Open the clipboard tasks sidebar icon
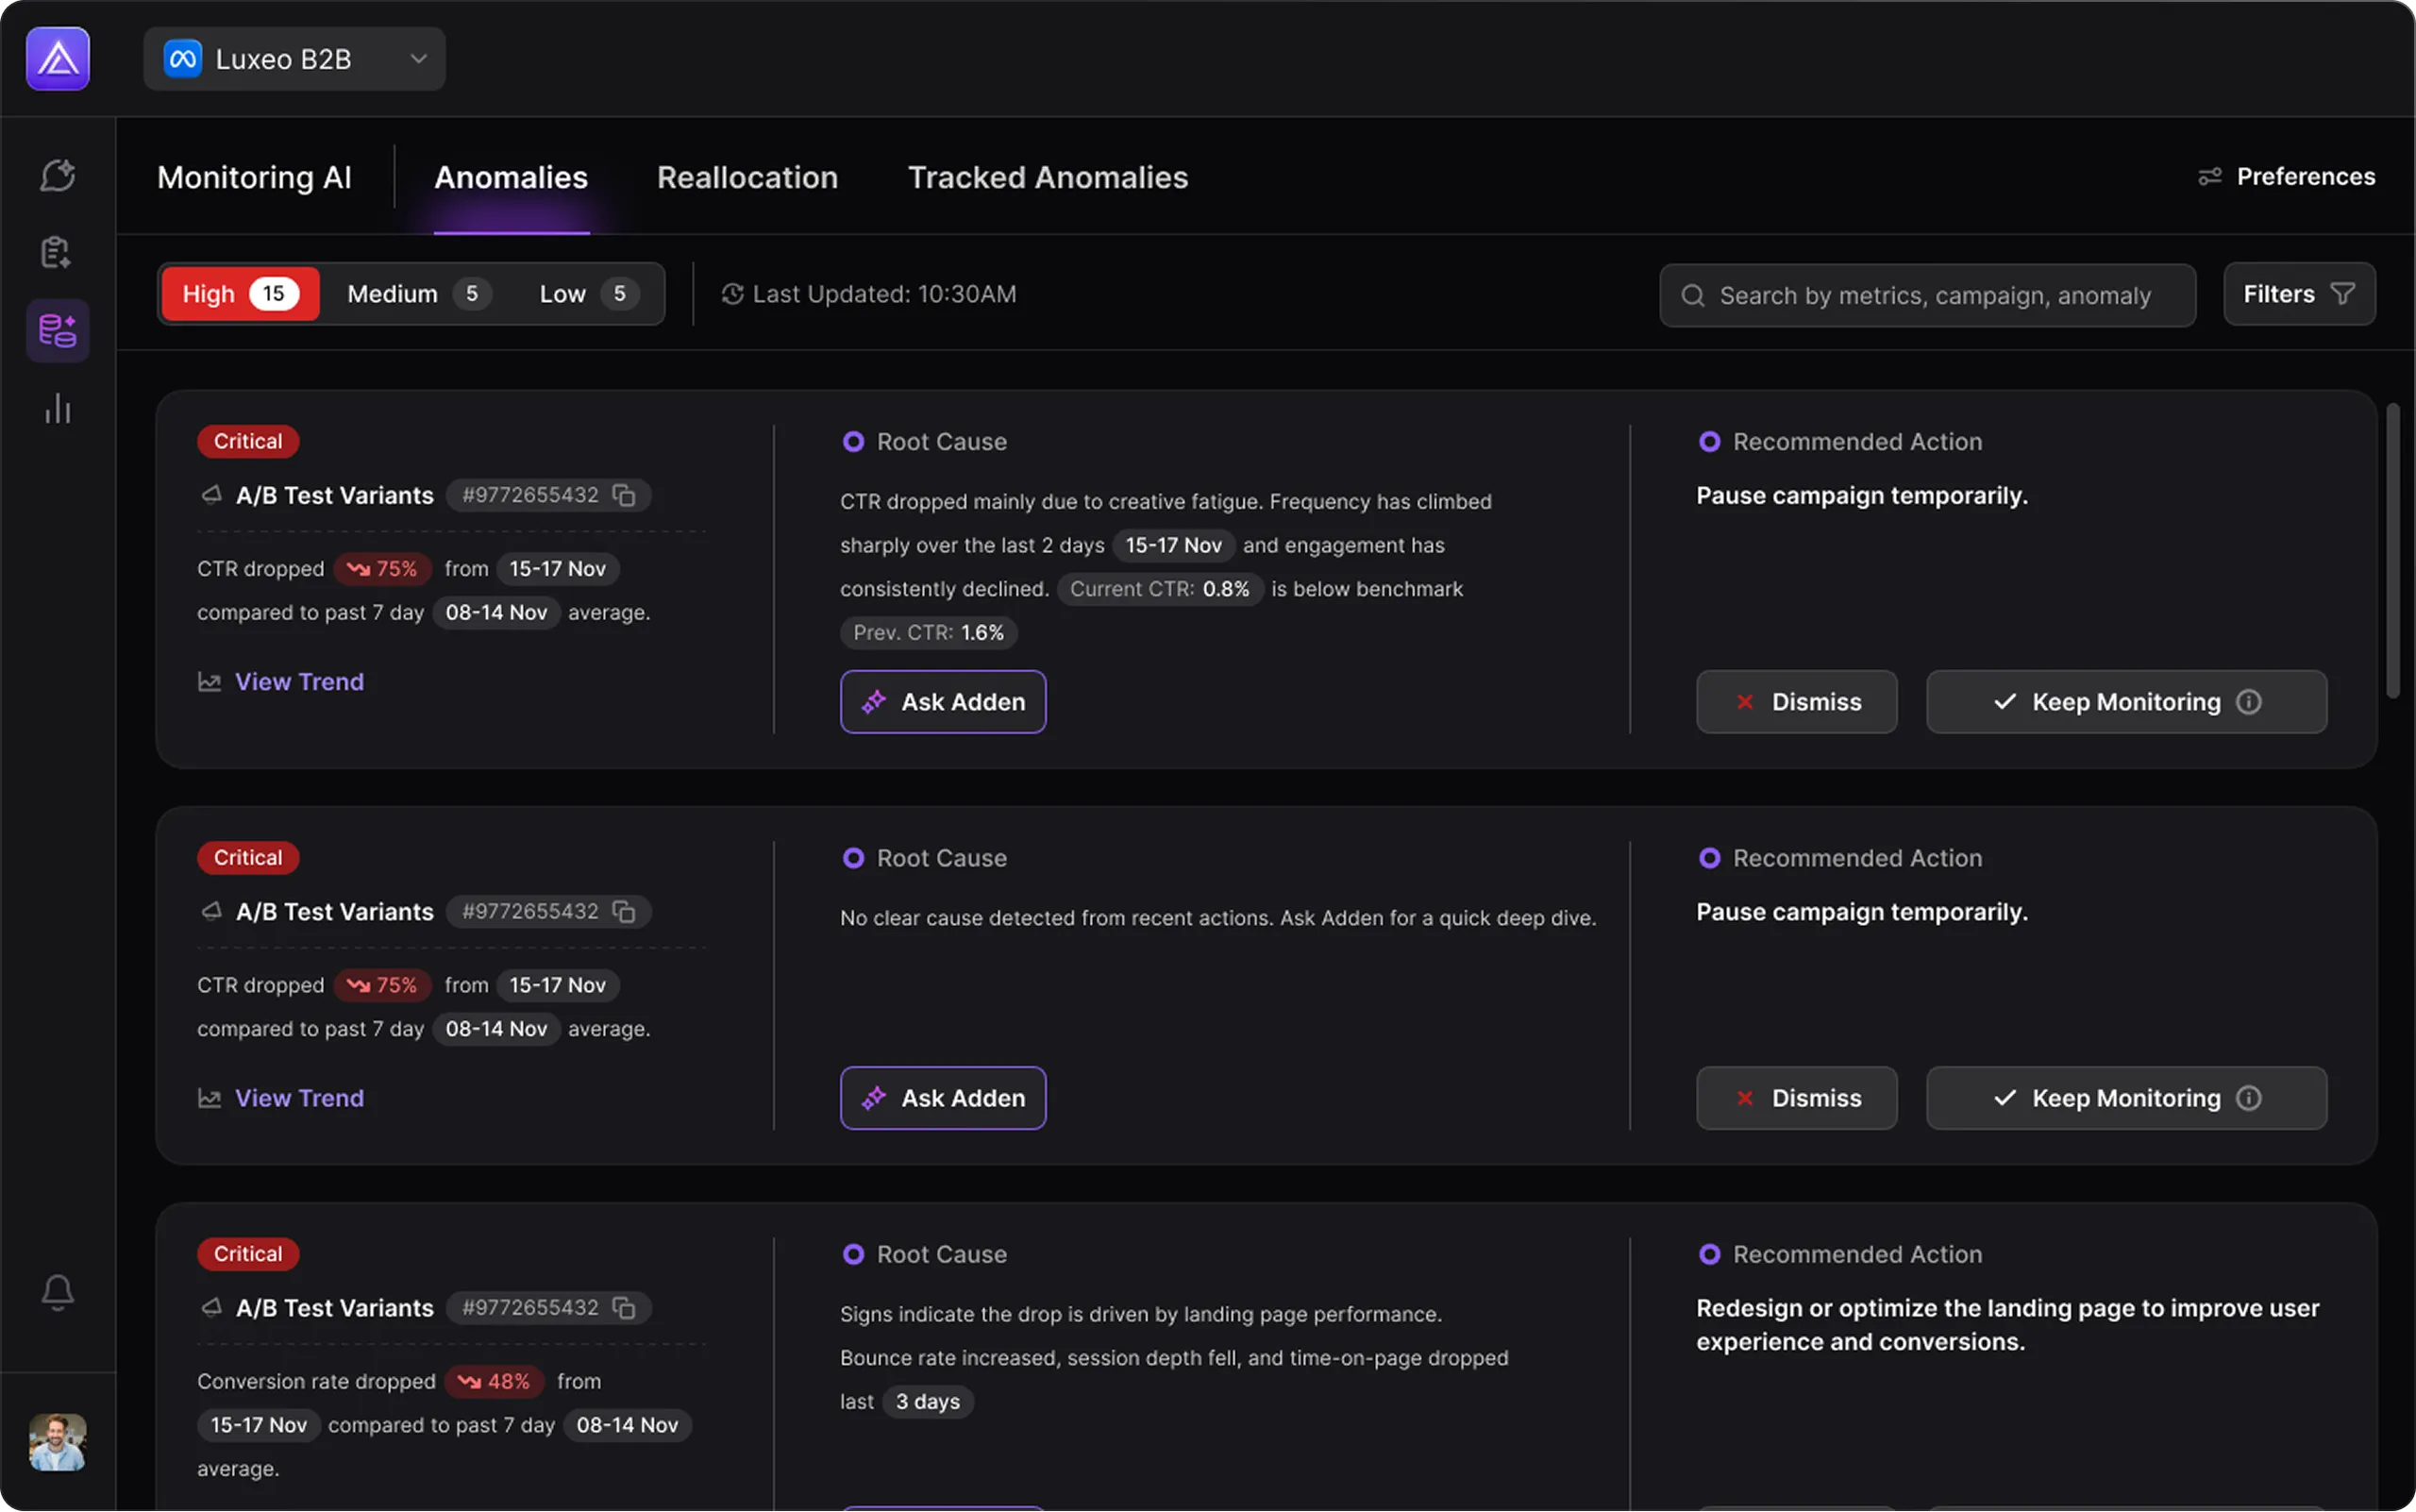Viewport: 2416px width, 1512px height. tap(57, 252)
